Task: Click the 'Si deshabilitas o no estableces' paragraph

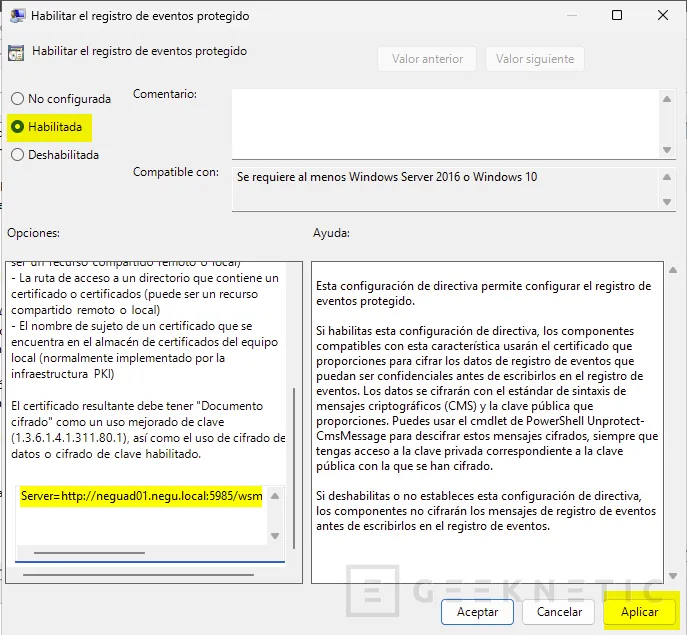Action: click(486, 511)
